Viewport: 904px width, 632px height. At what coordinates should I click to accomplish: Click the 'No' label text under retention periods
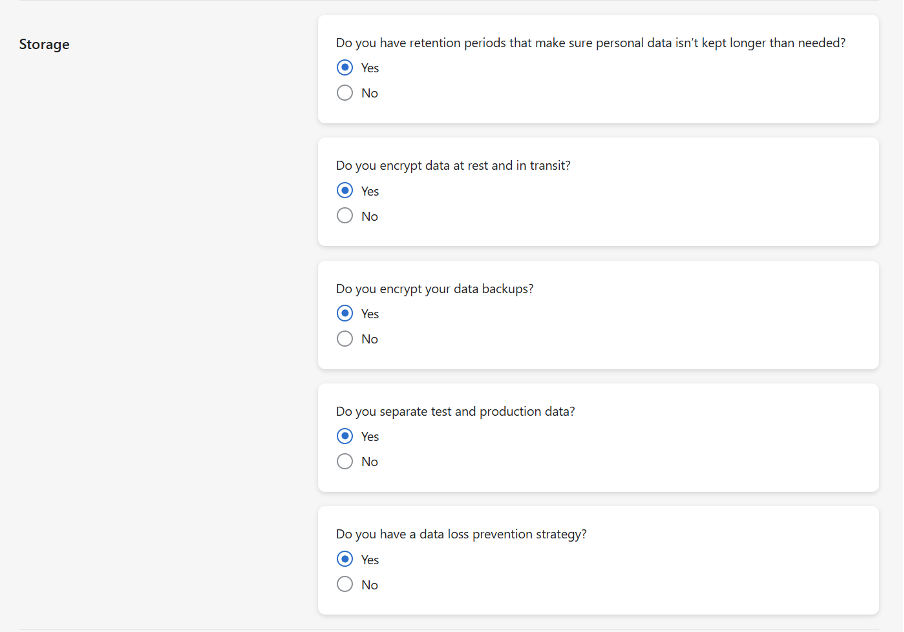(x=370, y=93)
